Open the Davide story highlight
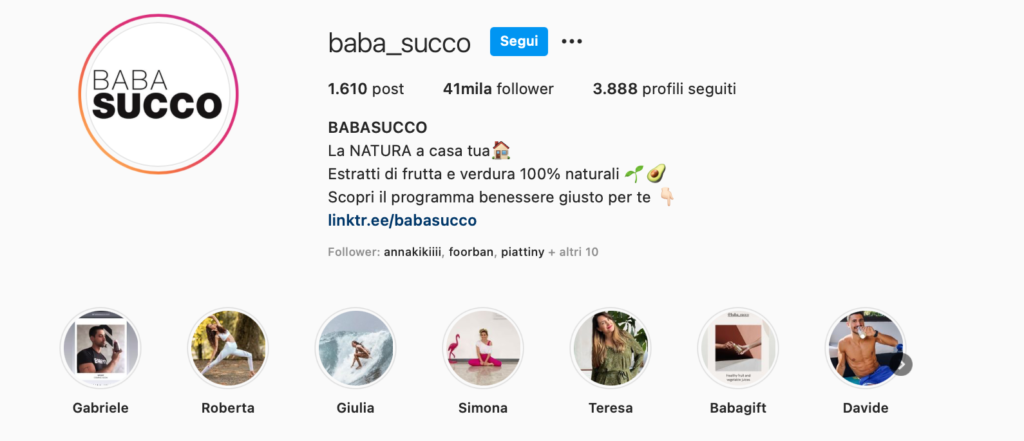The image size is (1024, 441). (865, 348)
